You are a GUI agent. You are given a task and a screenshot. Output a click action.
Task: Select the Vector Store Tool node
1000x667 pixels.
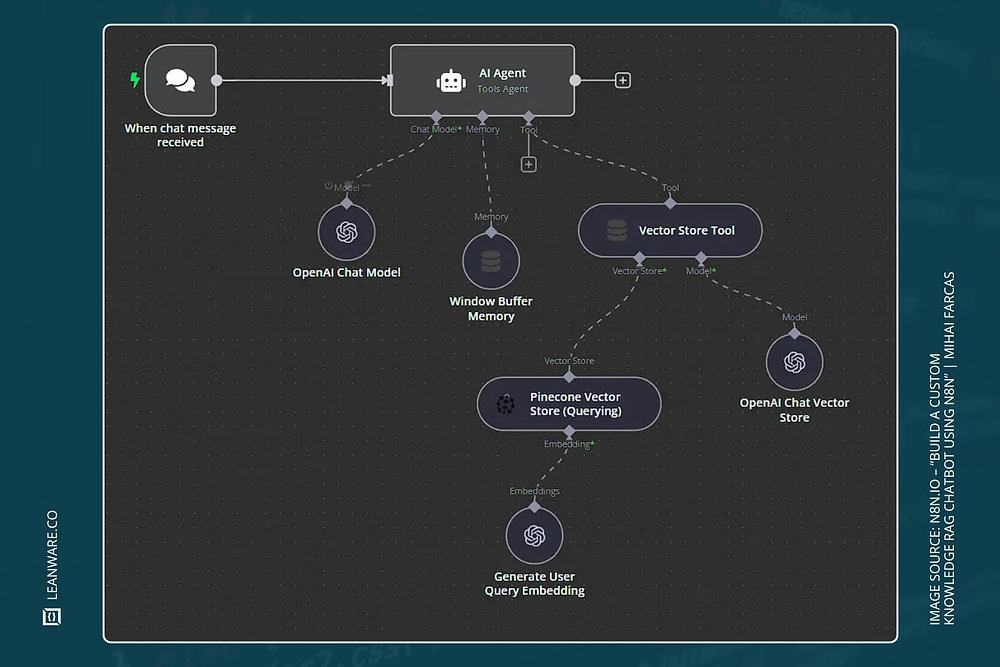pos(670,230)
